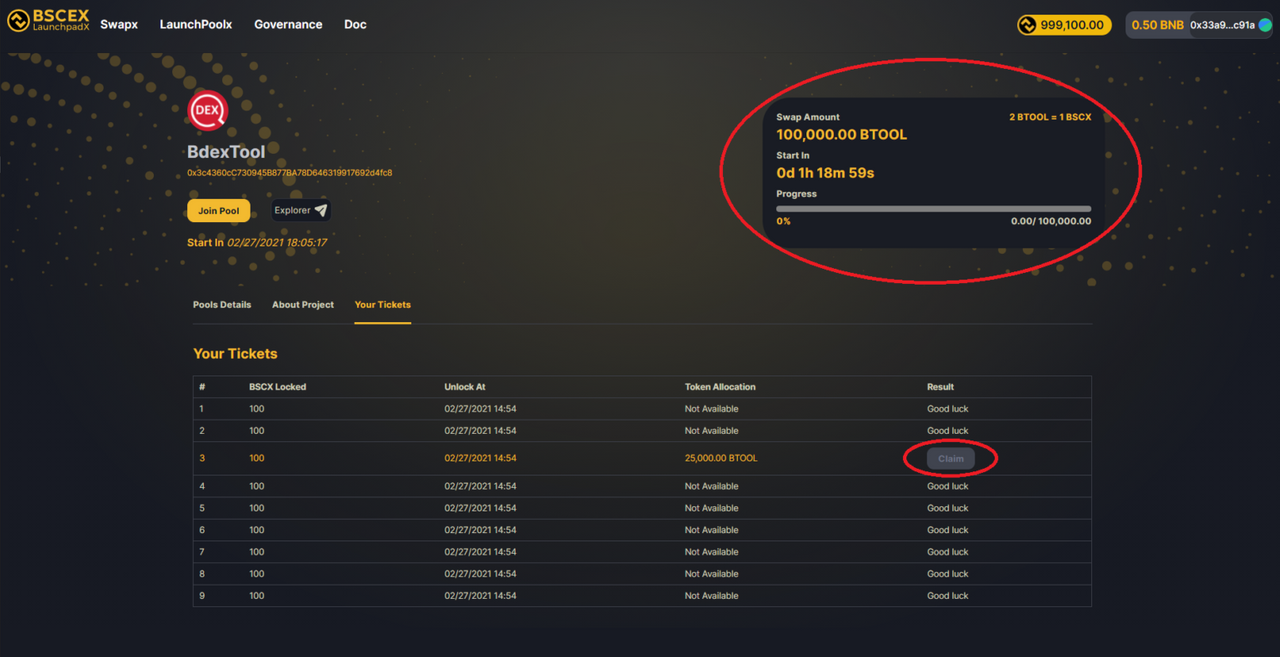The width and height of the screenshot is (1280, 657).
Task: Click Good luck result in ticket row 4
Action: [947, 486]
